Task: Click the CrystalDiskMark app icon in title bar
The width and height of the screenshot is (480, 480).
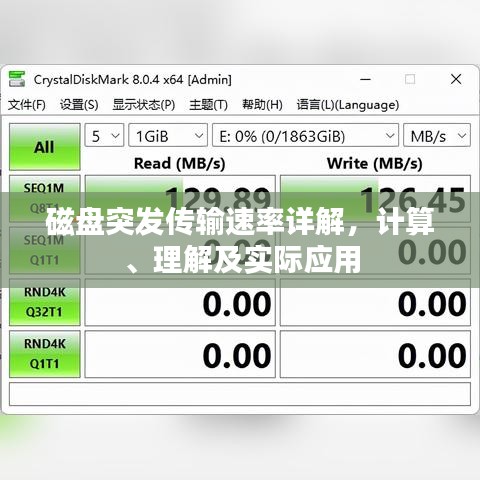Action: coord(17,79)
